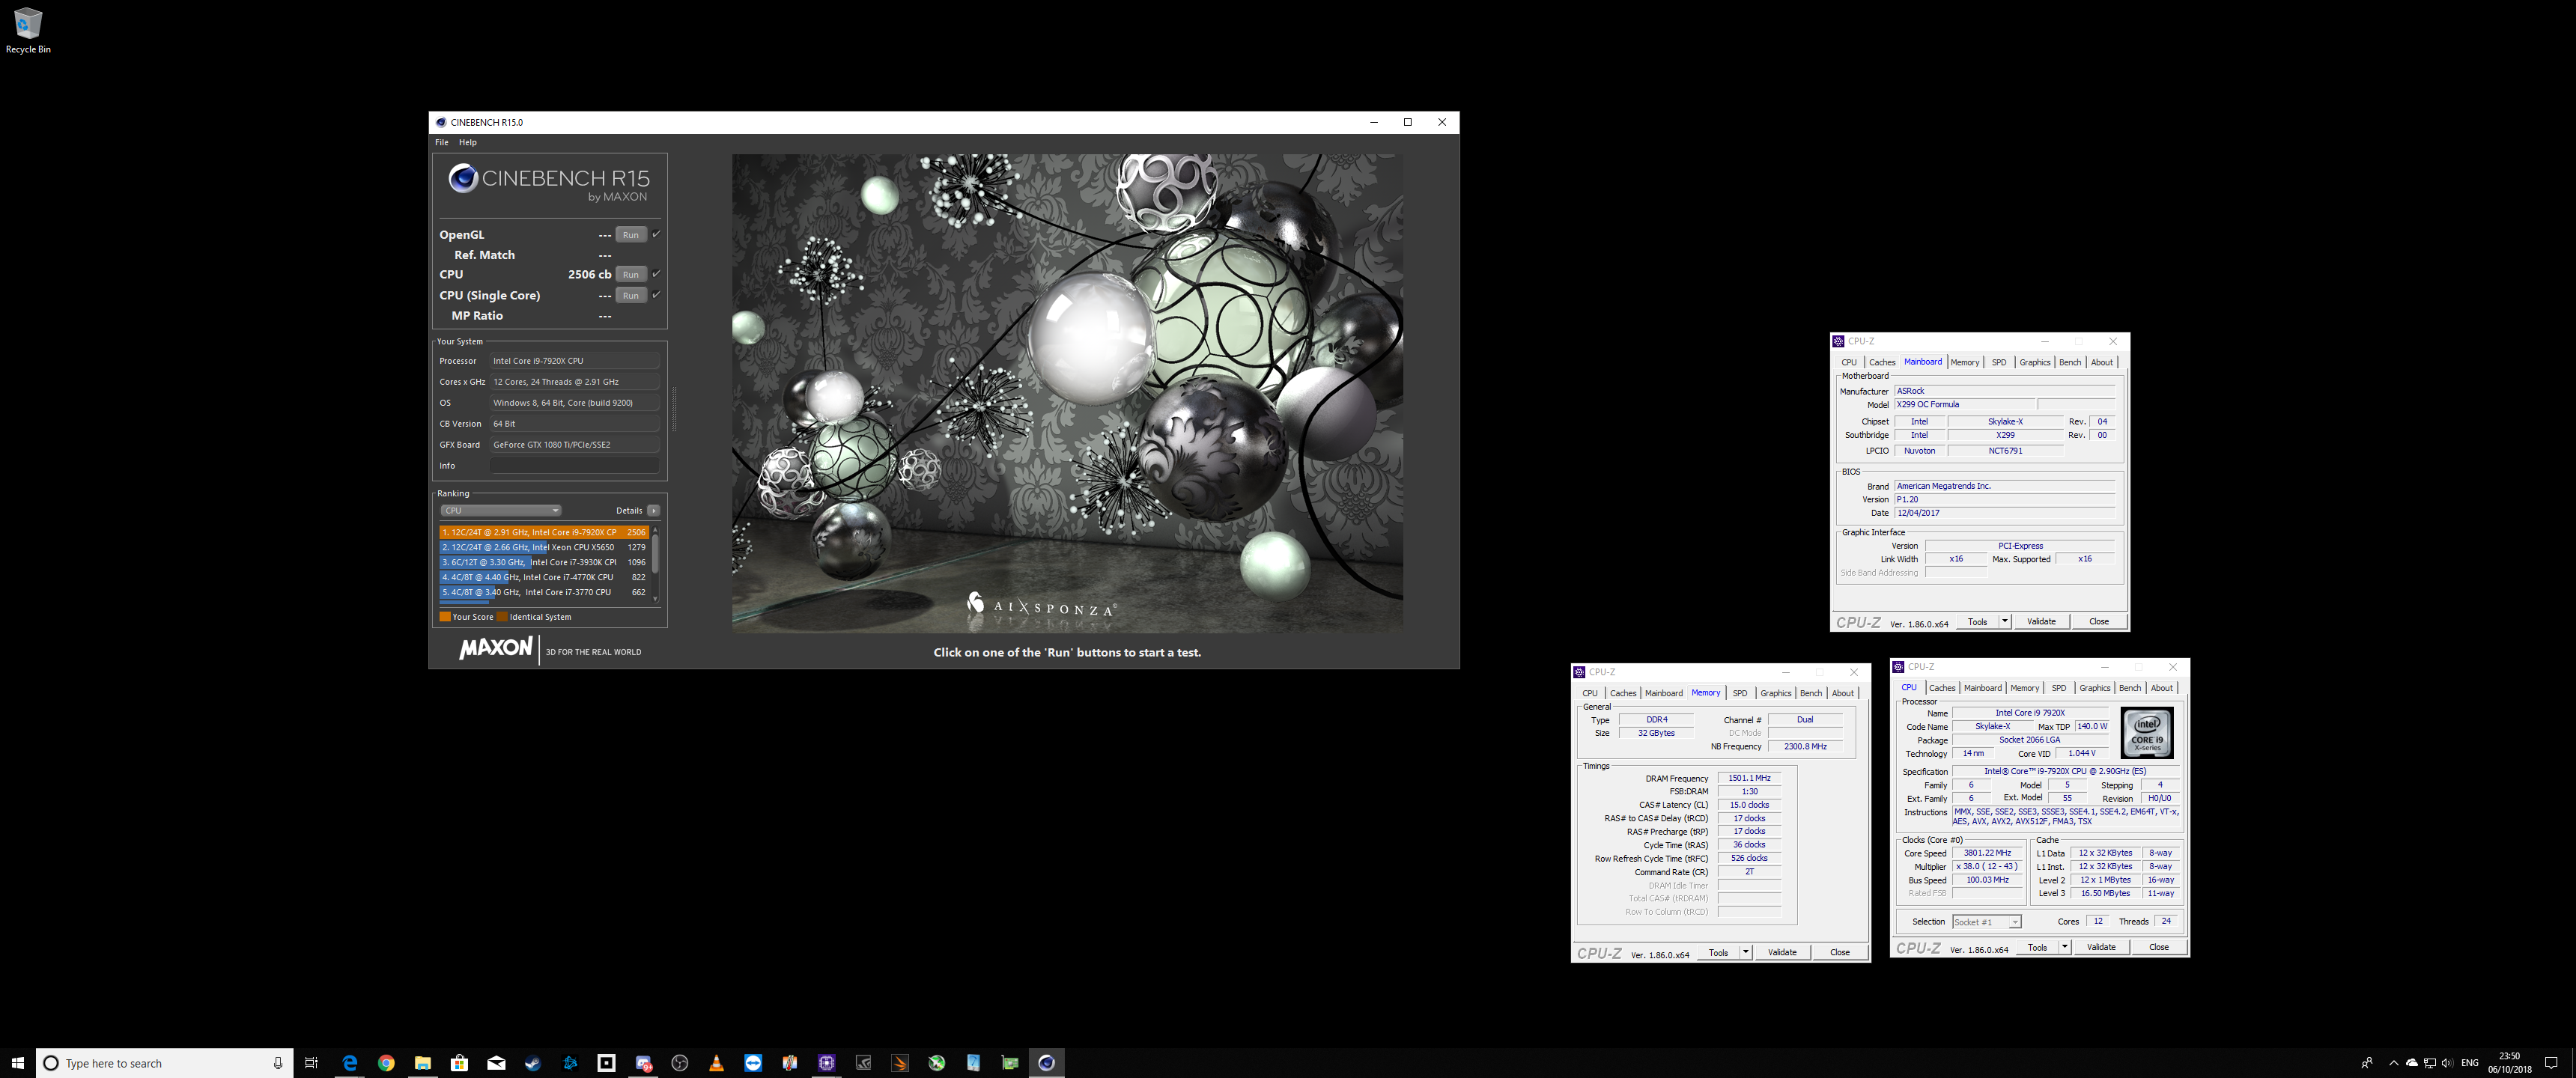Open the Graphics tab in the CPU-Z Mainboard window
Image resolution: width=2576 pixels, height=1078 pixels.
click(2035, 362)
